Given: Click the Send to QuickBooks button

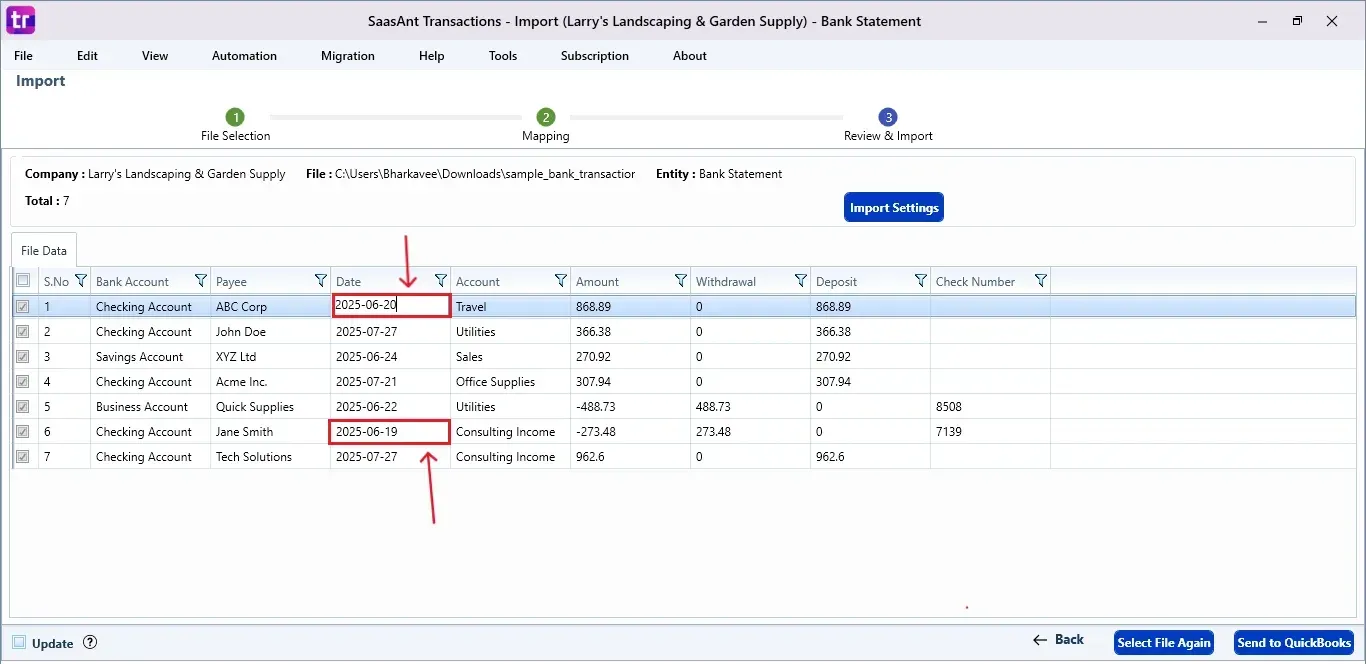Looking at the screenshot, I should (1294, 643).
